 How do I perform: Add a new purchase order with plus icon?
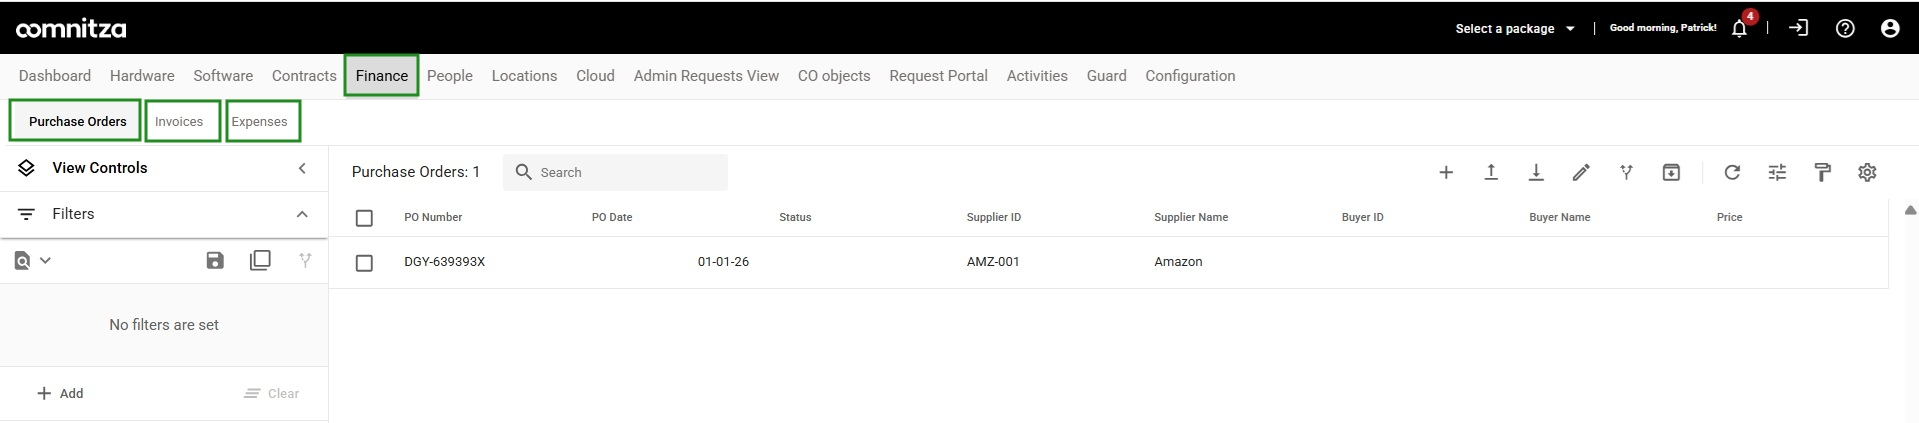pyautogui.click(x=1446, y=172)
